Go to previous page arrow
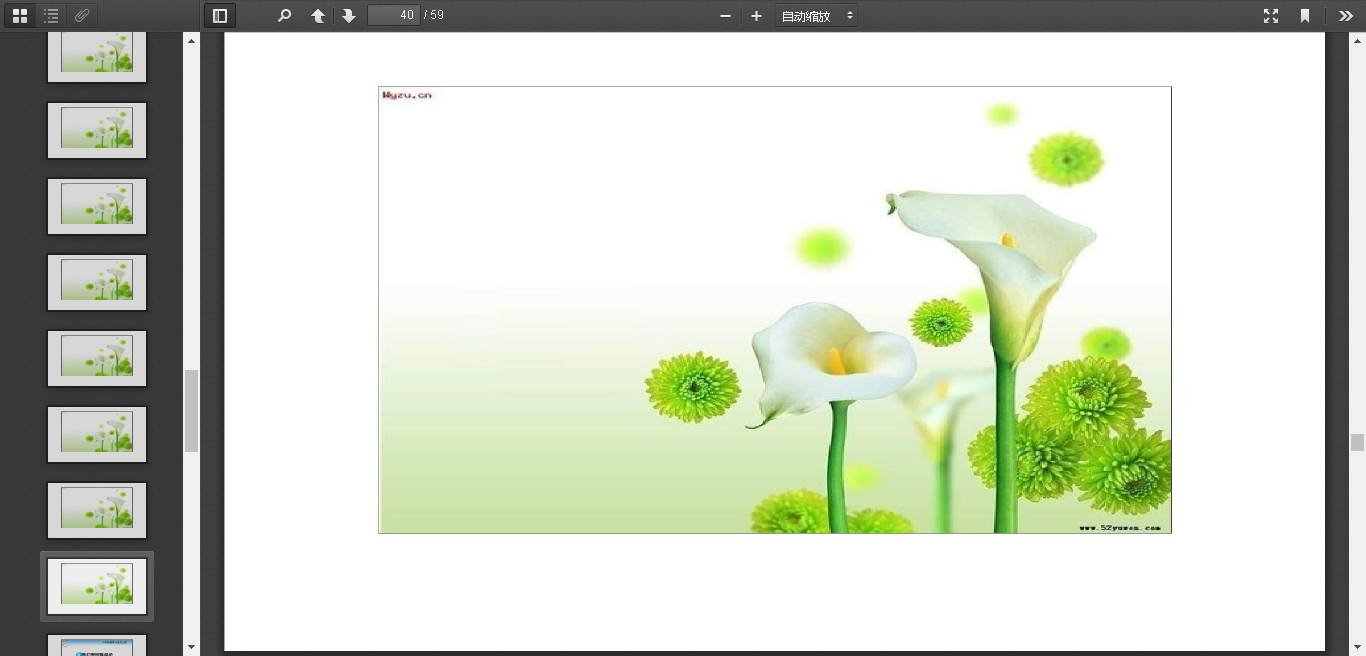This screenshot has height=656, width=1366. click(x=318, y=16)
